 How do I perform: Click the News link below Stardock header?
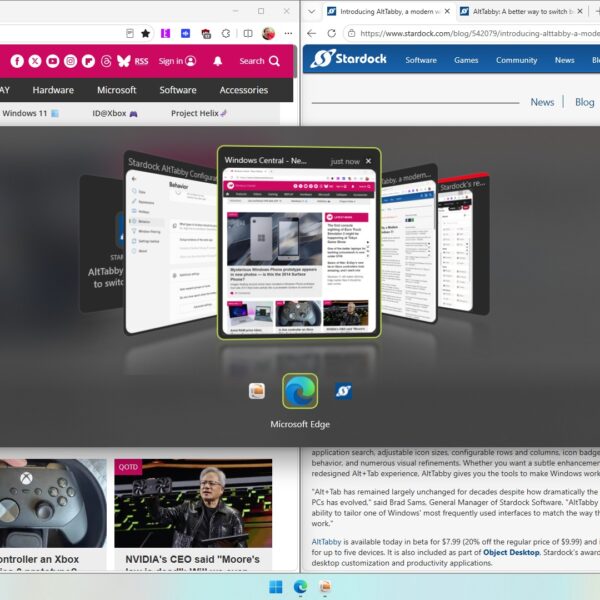tap(542, 102)
